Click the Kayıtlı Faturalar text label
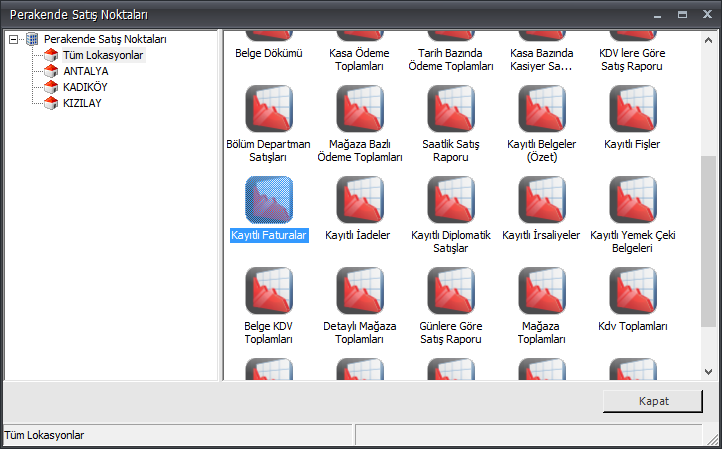Viewport: 722px width, 449px height. [x=269, y=235]
